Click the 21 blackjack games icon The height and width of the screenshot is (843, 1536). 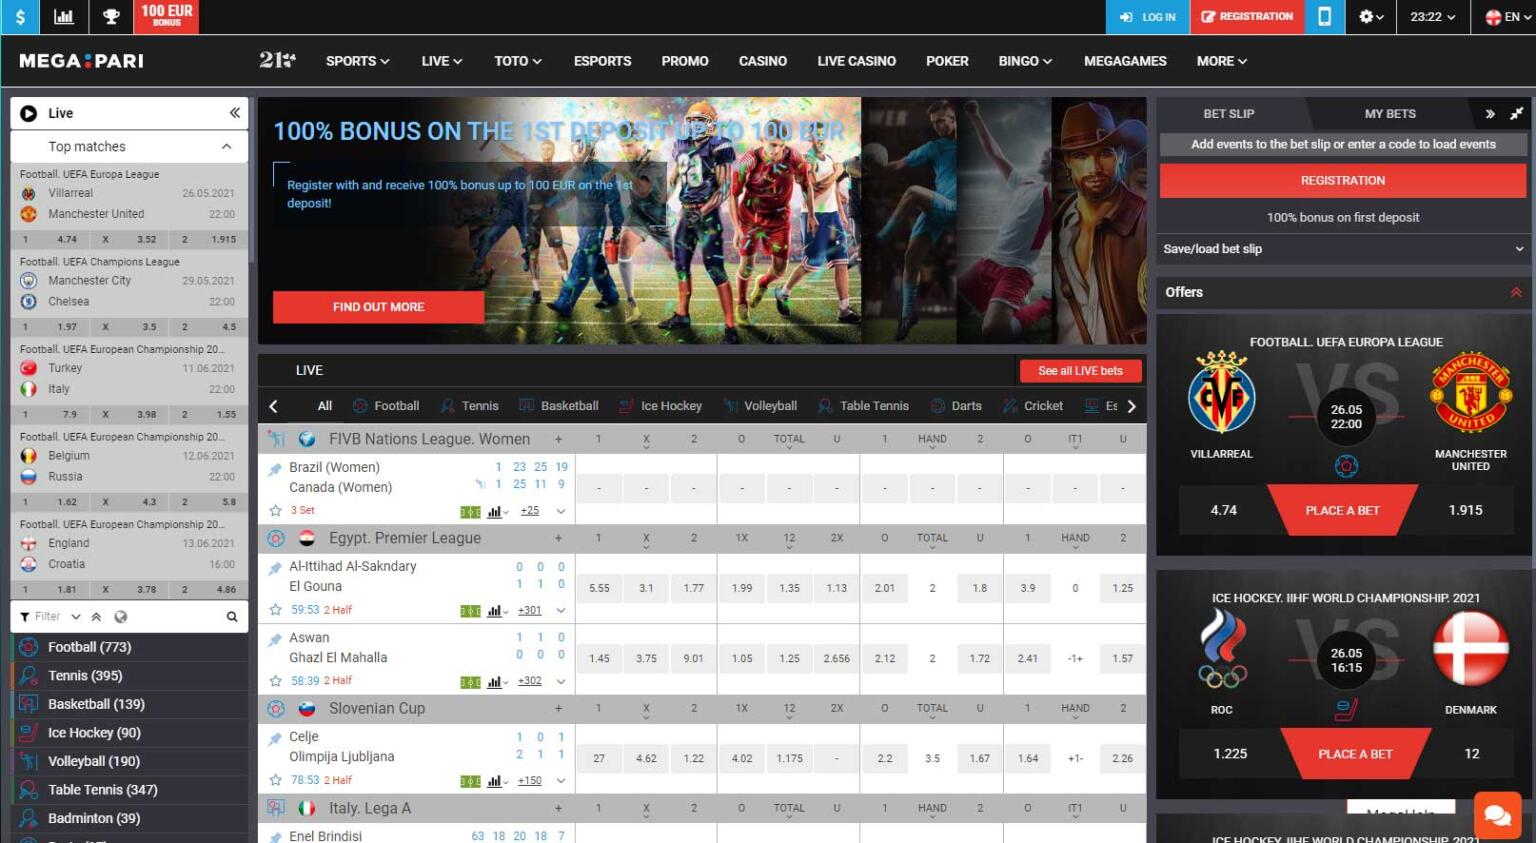(277, 61)
